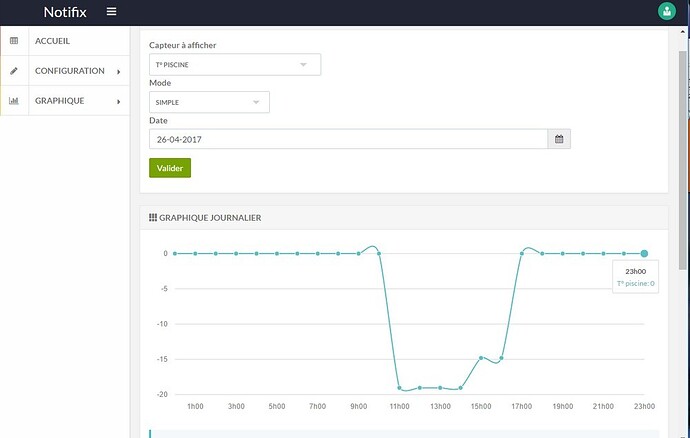Click the Graphique bar chart icon
Screen dimensions: 690x438
[14, 101]
